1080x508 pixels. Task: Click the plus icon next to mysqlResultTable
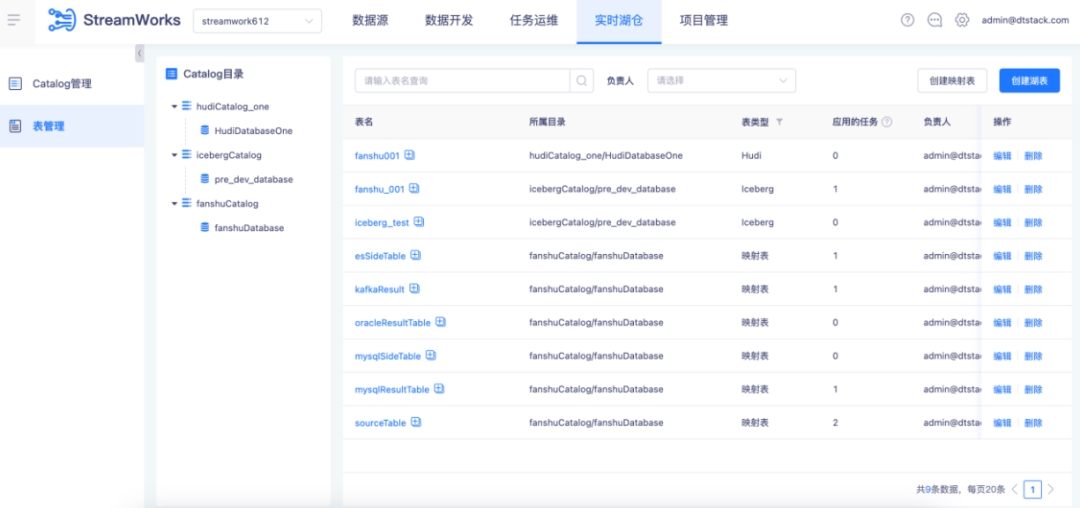click(x=439, y=389)
